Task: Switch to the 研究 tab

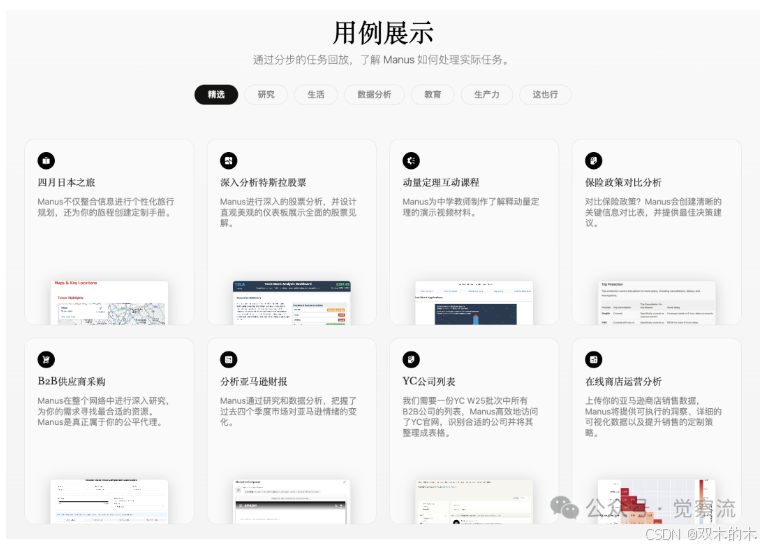Action: click(266, 94)
